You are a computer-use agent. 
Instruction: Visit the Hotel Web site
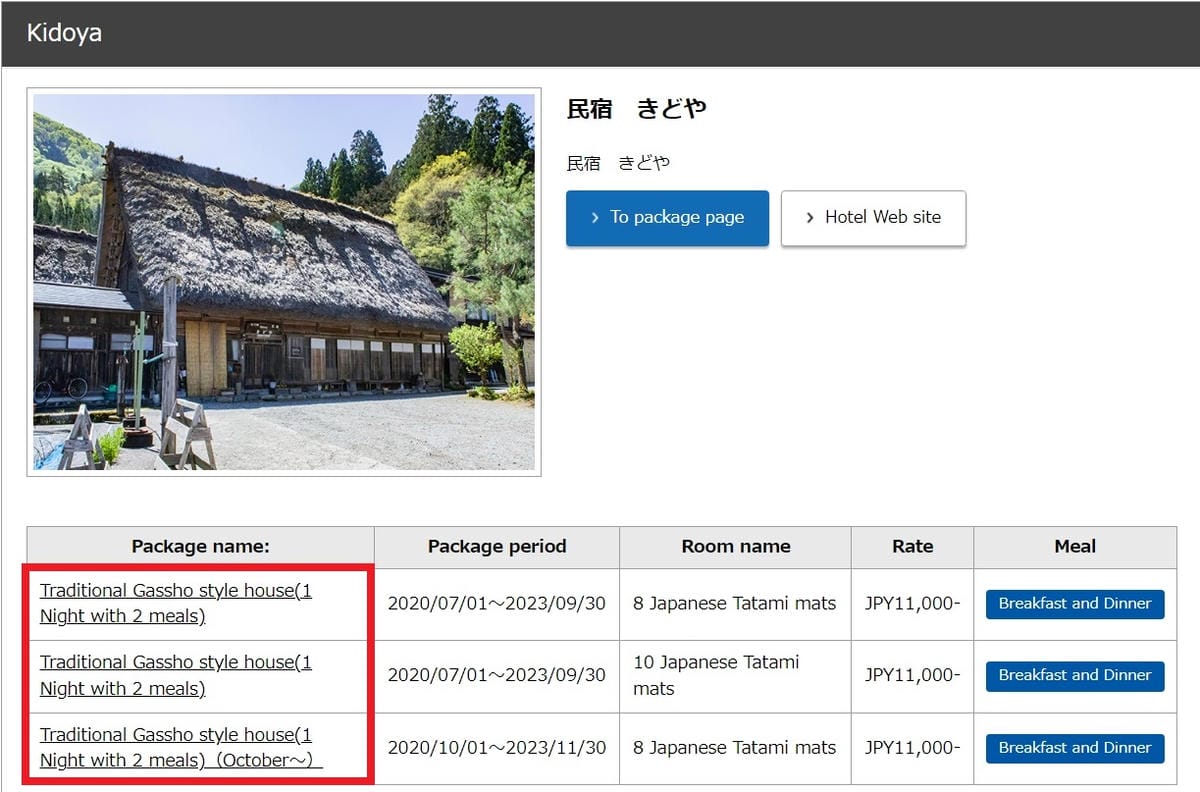pyautogui.click(x=873, y=218)
